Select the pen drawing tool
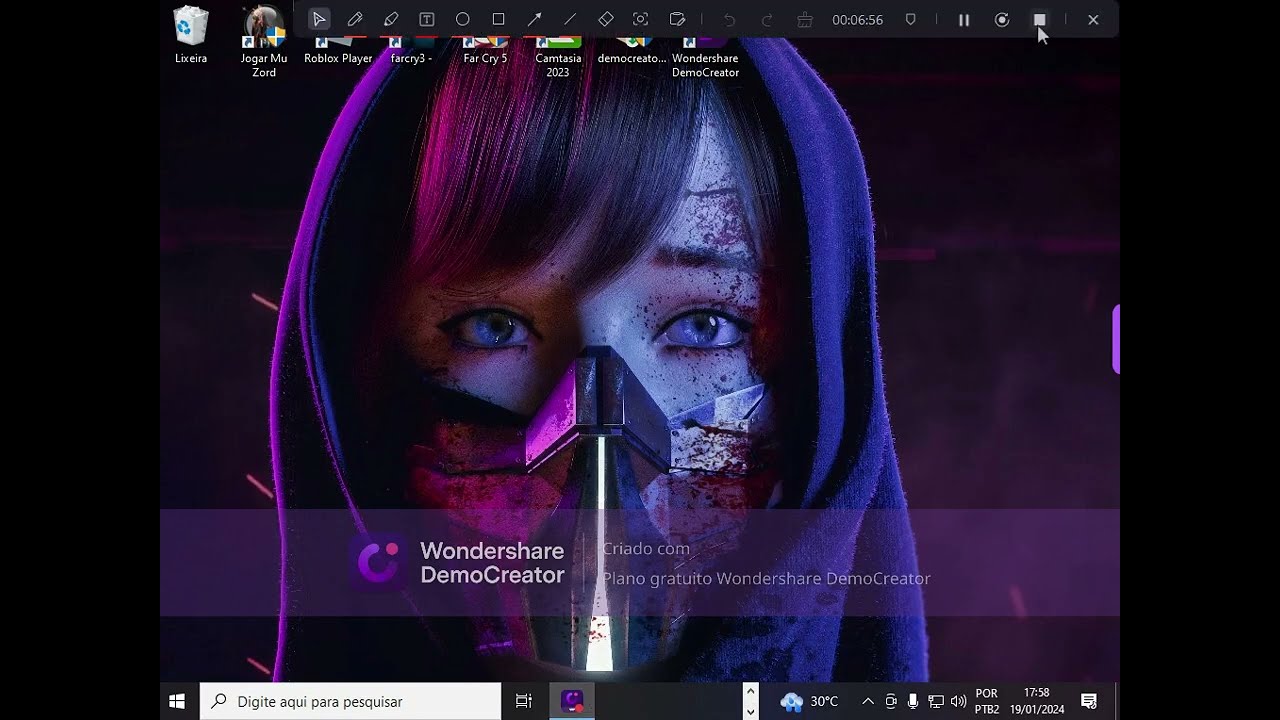 [x=355, y=19]
